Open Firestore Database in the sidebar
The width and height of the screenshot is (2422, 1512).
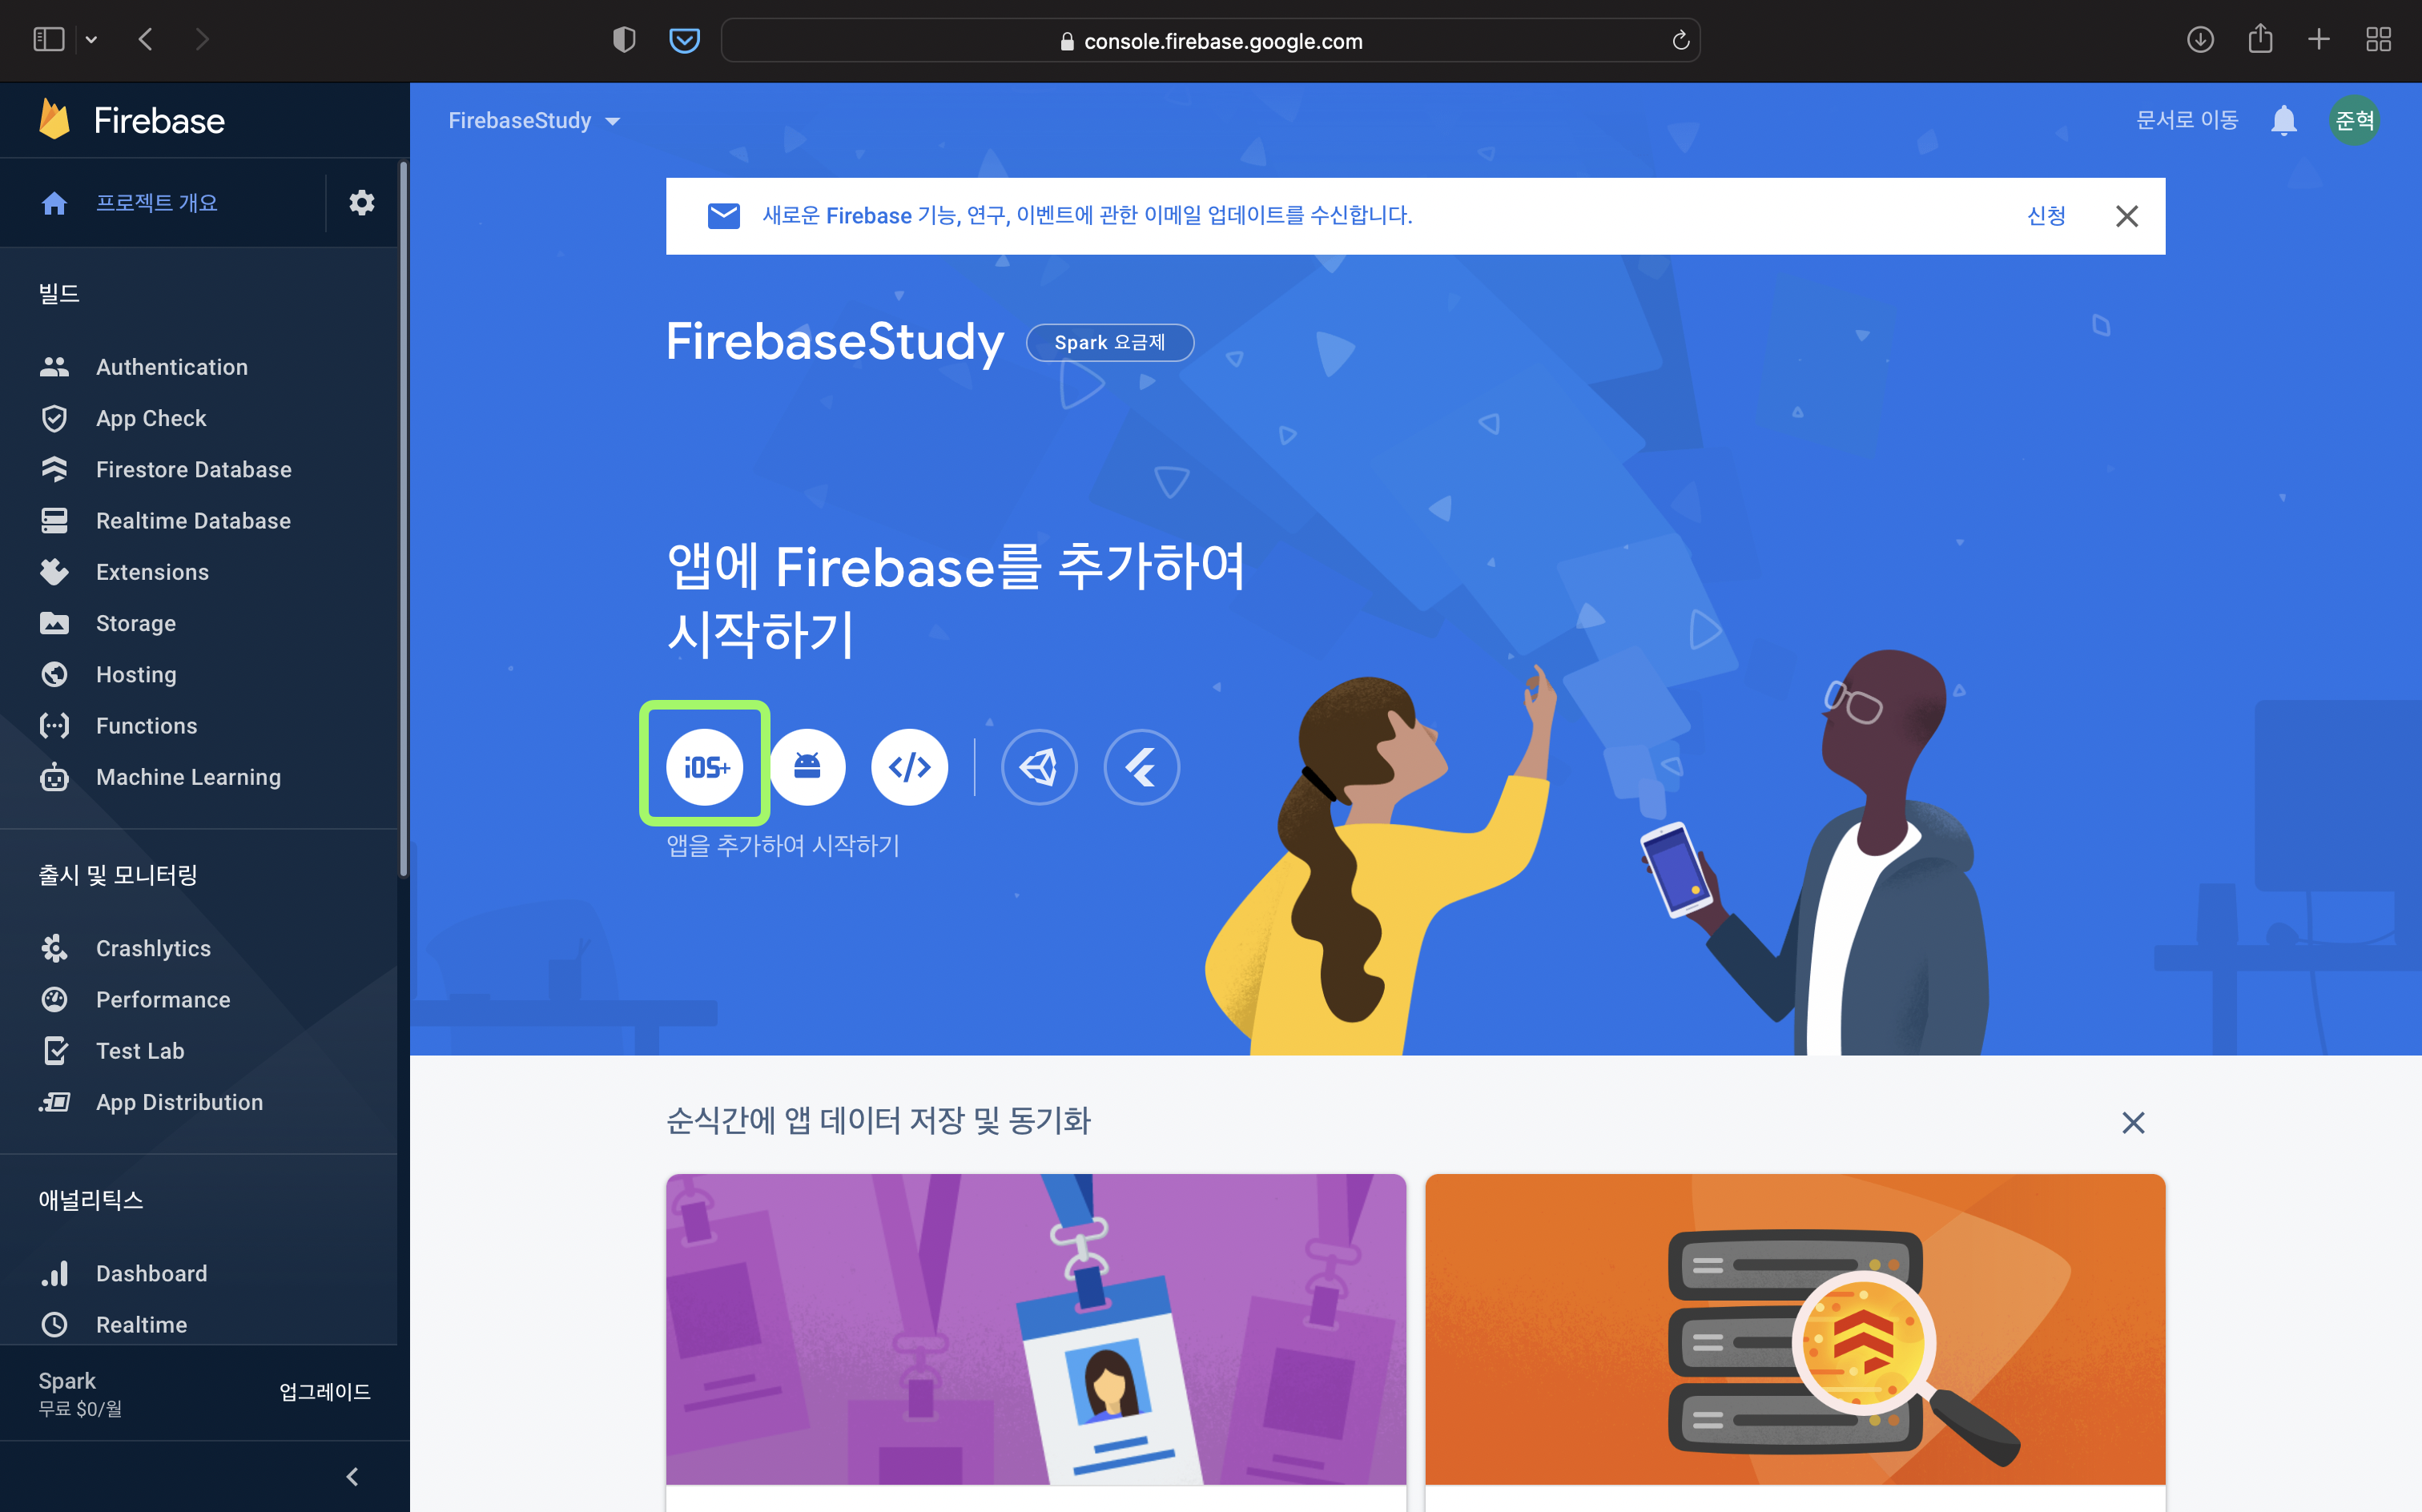pos(194,469)
